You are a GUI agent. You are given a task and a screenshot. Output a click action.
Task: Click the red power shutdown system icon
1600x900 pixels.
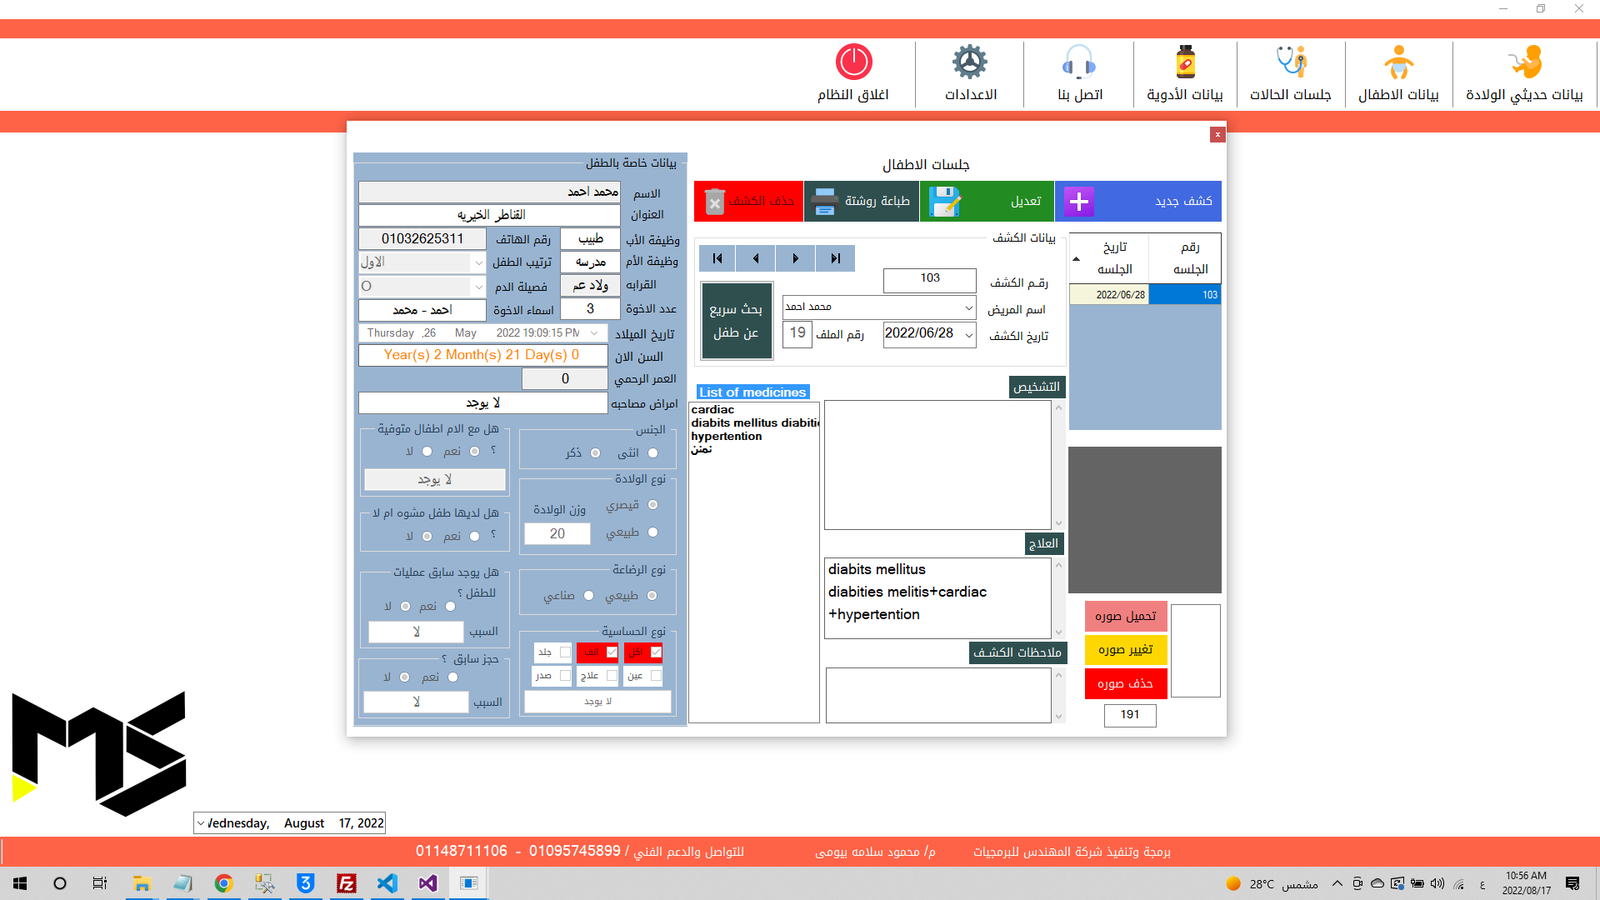(x=853, y=62)
